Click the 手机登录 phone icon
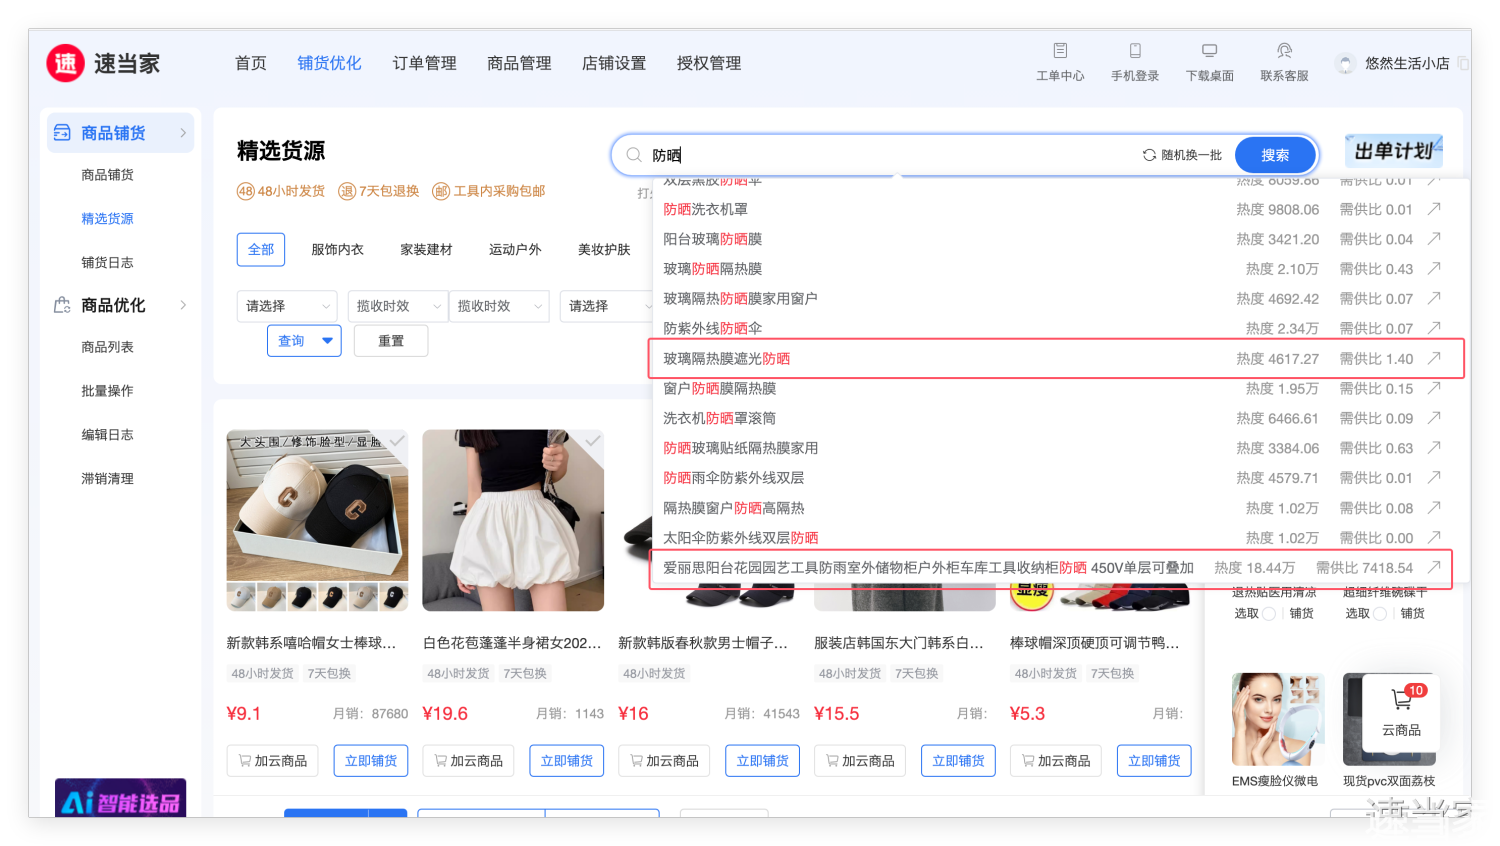The image size is (1500, 846). tap(1135, 51)
